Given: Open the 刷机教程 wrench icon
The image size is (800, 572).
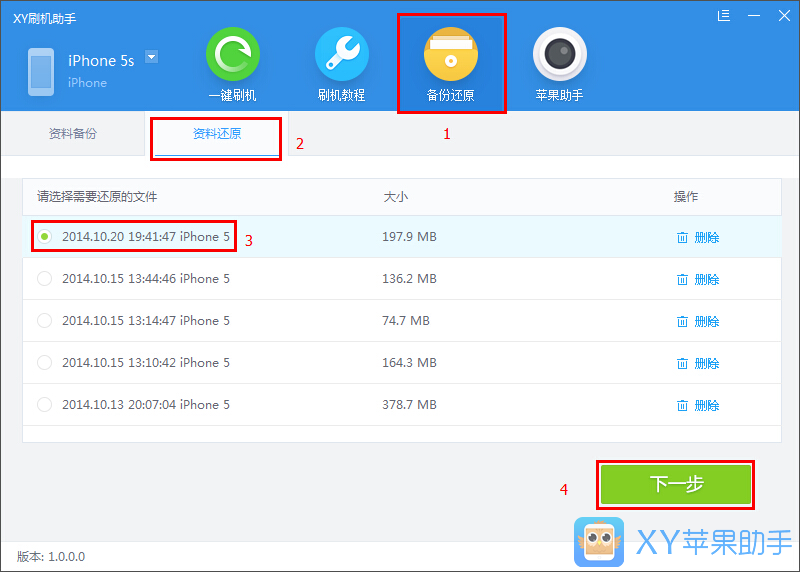Looking at the screenshot, I should click(342, 54).
